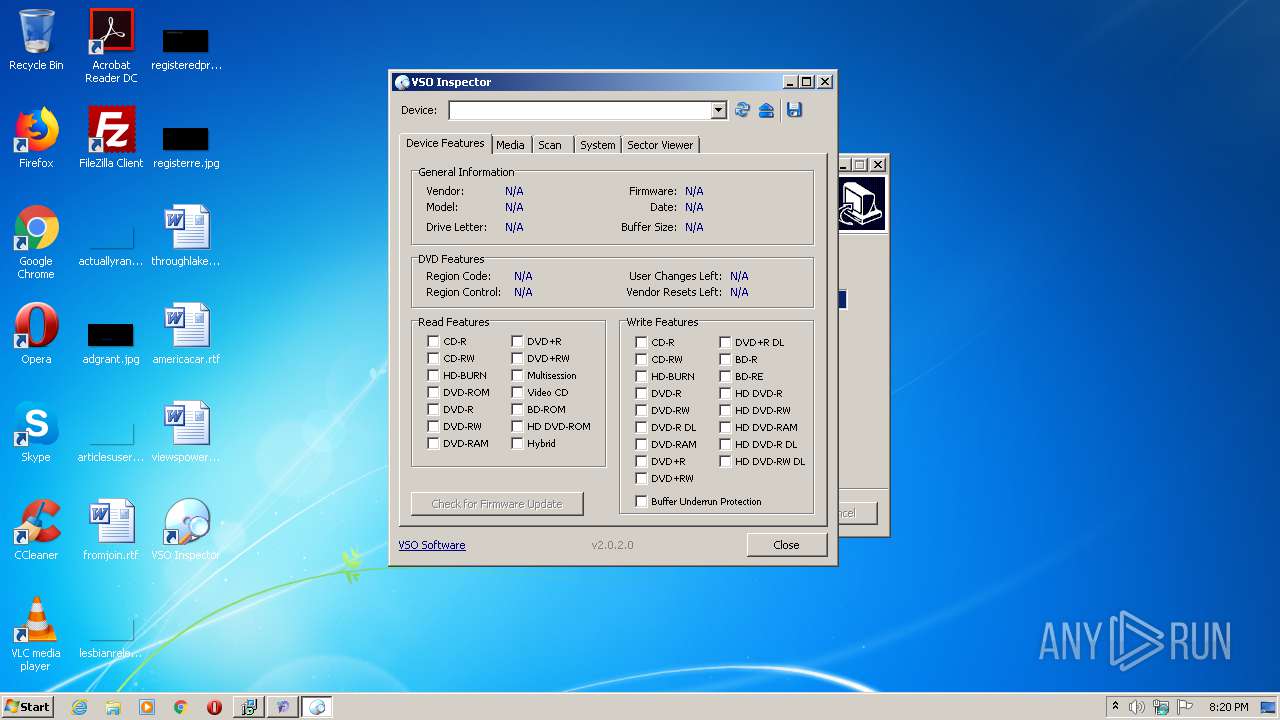Launch the Skype desktop shortcut
This screenshot has height=720, width=1280.
(x=36, y=432)
